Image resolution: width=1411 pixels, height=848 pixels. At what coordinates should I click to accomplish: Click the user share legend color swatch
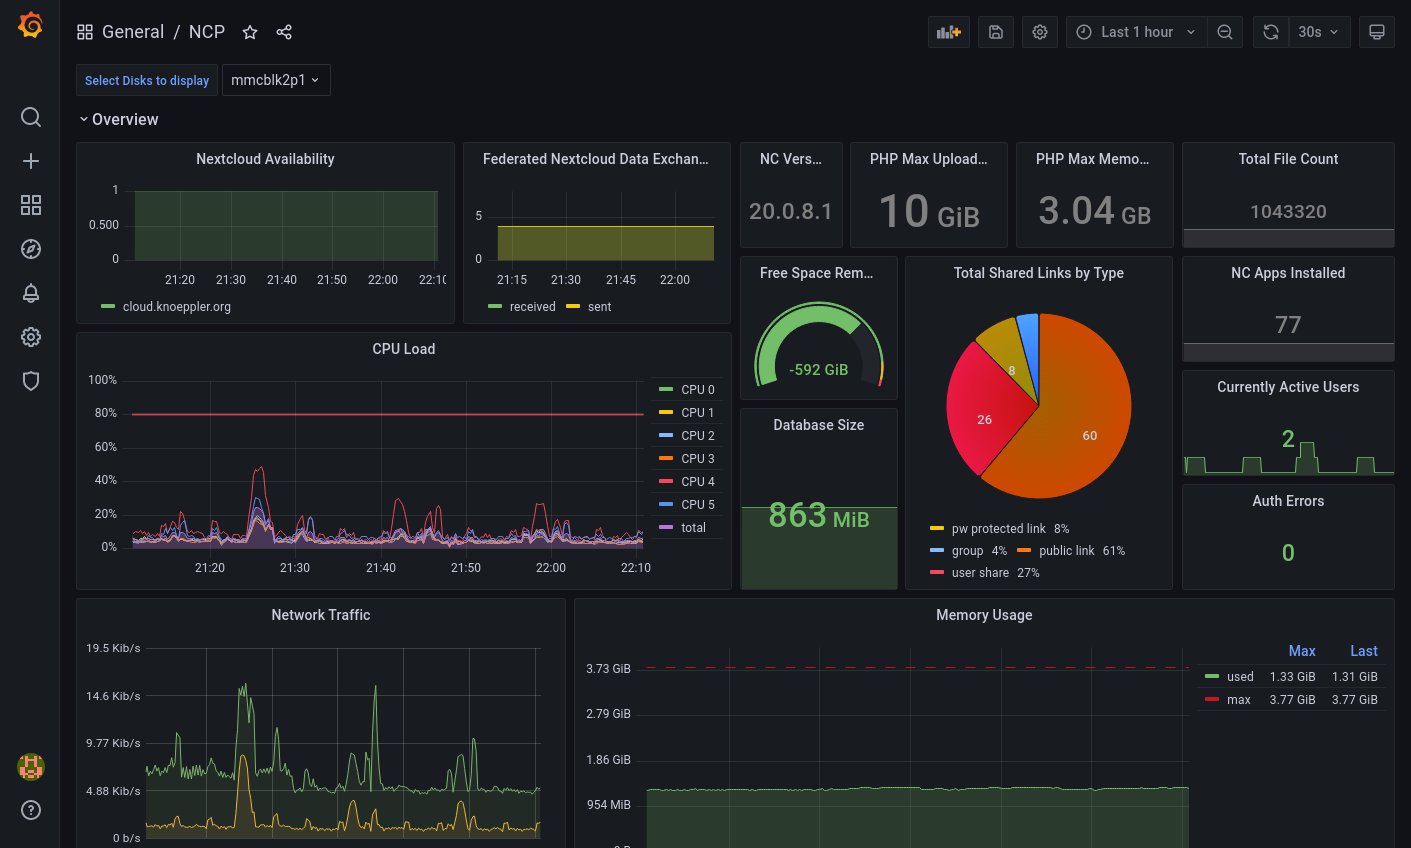tap(937, 572)
